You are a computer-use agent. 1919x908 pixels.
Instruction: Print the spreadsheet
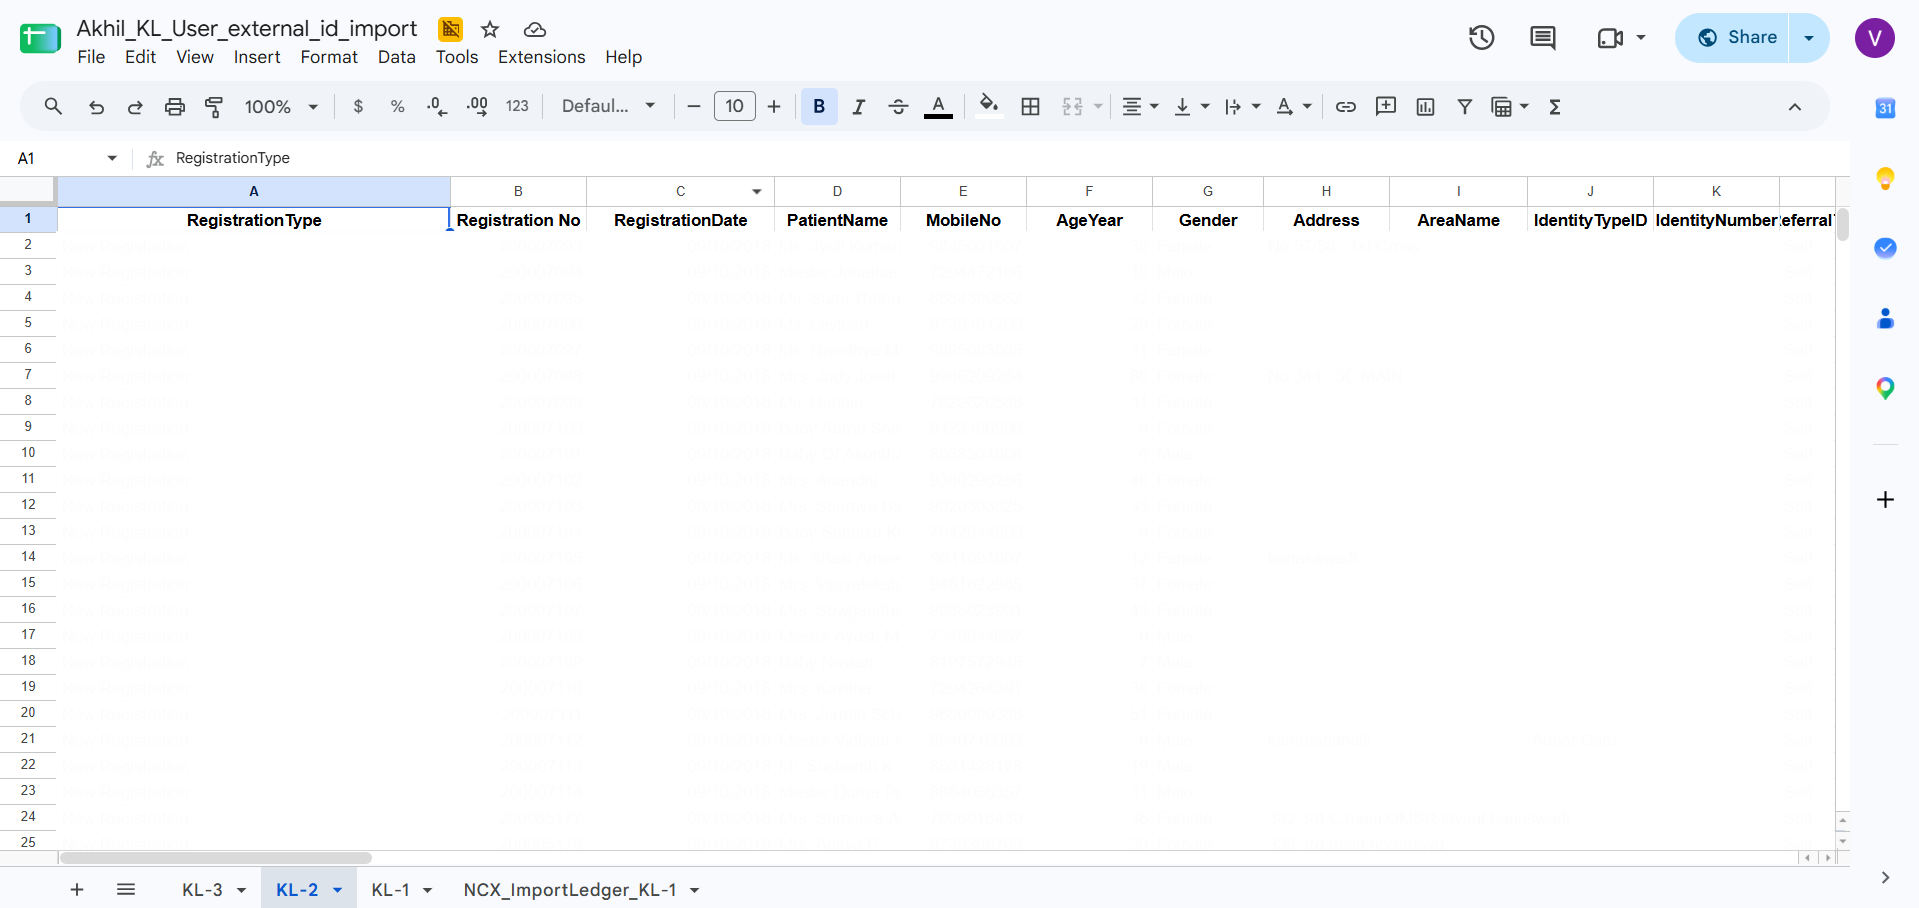175,106
